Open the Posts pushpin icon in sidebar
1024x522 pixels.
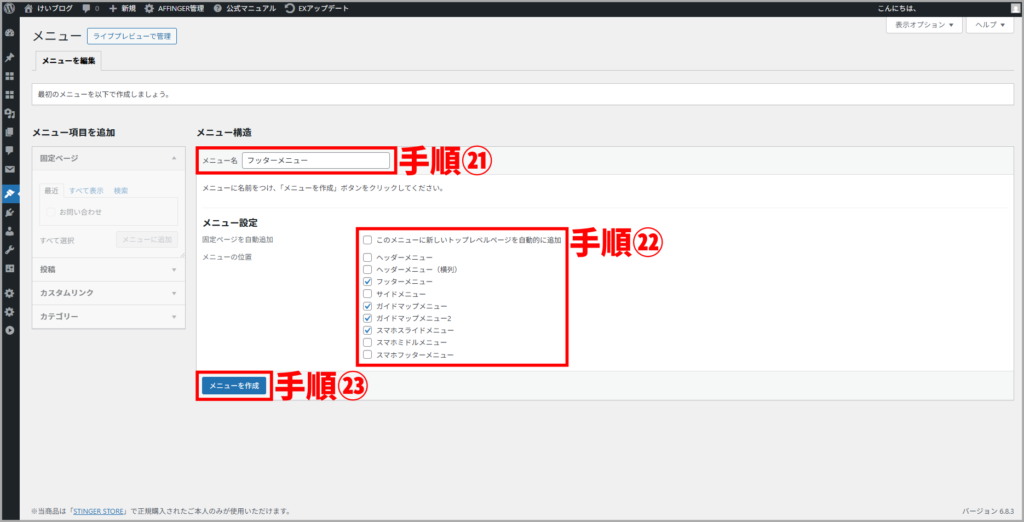pos(9,57)
